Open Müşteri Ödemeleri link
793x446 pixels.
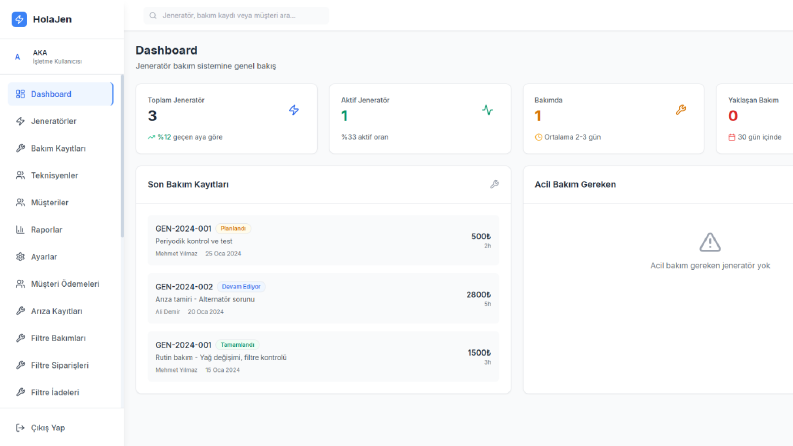pyautogui.click(x=60, y=284)
